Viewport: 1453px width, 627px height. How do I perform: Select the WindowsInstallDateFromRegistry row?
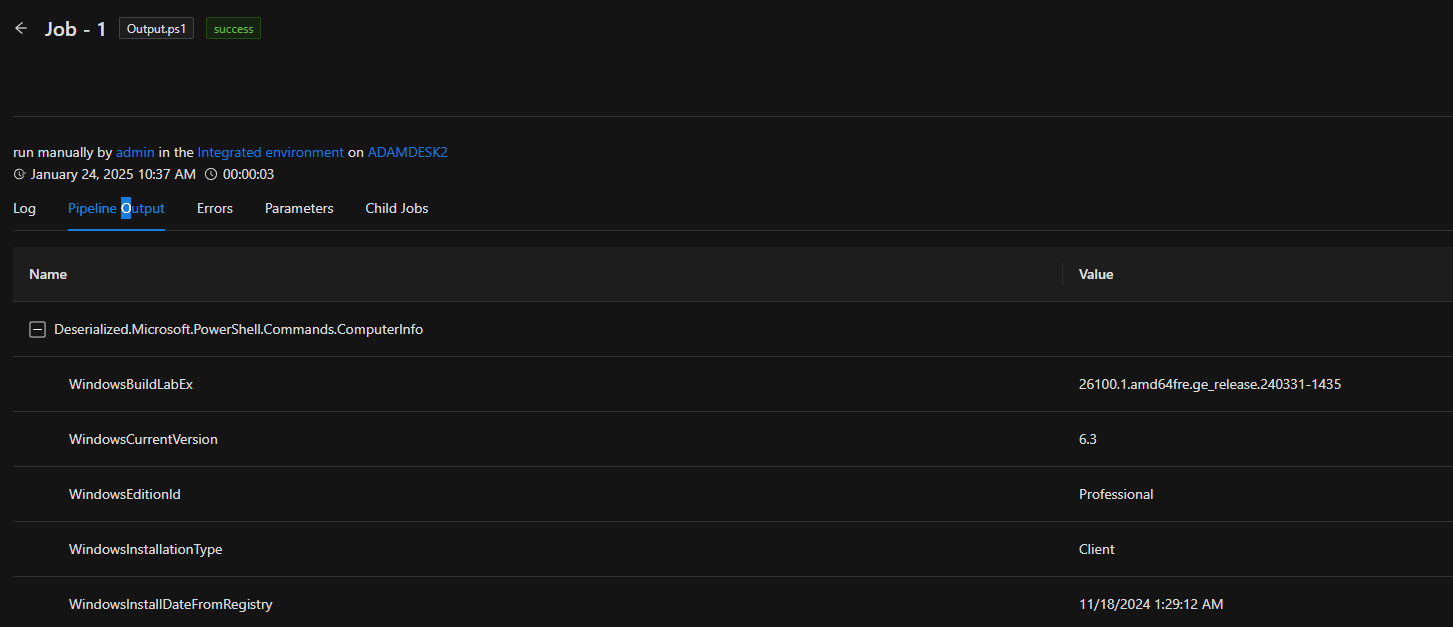point(171,604)
